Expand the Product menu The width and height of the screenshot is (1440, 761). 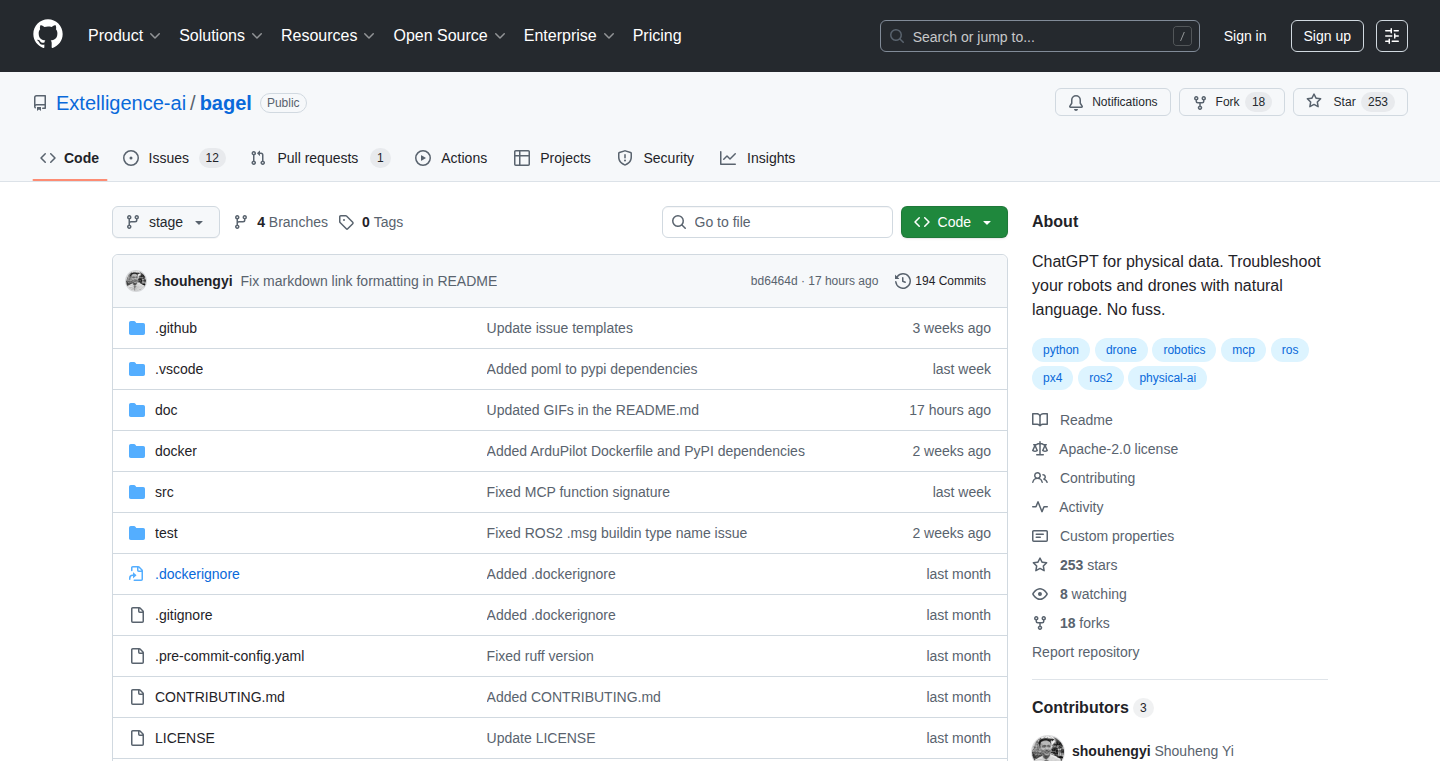(124, 36)
